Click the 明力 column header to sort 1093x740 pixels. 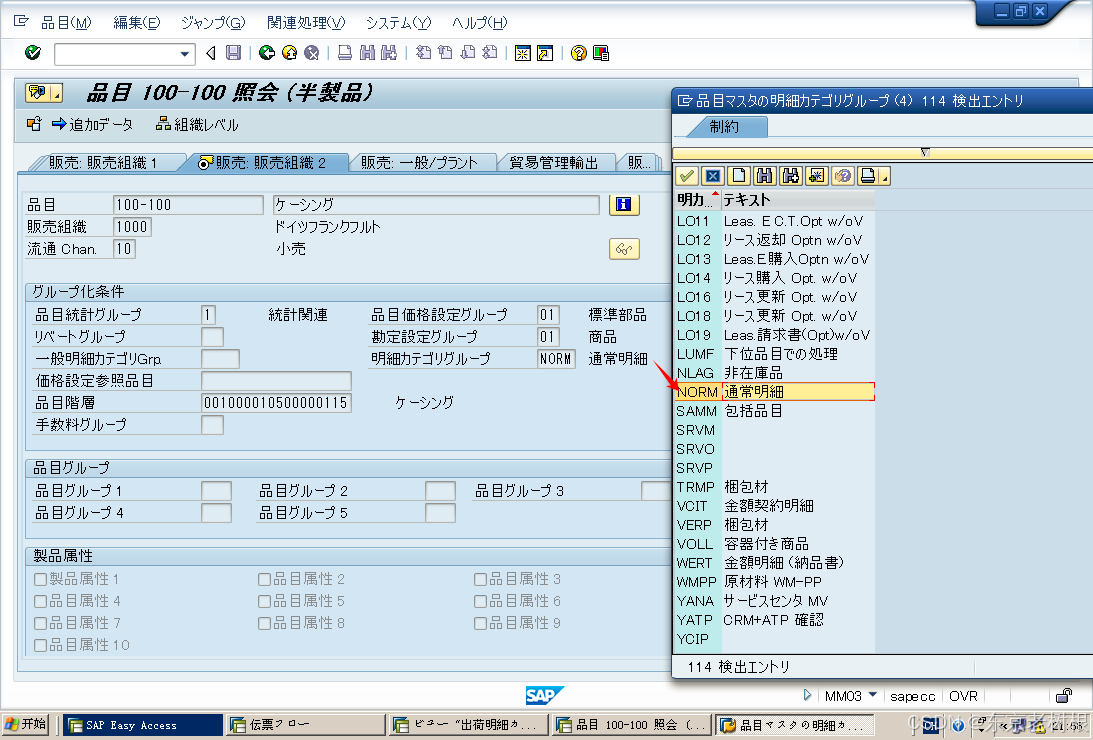697,200
